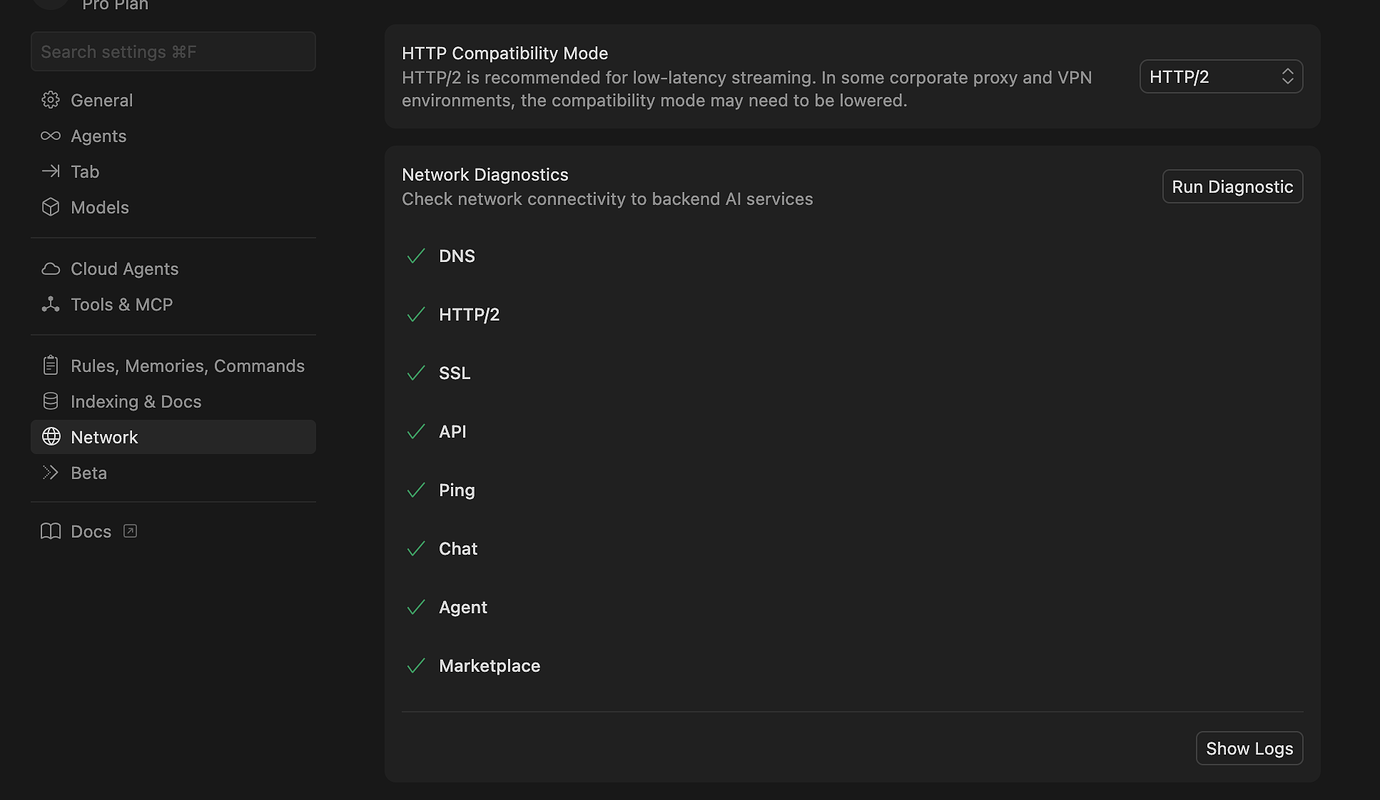Click the HTTP Compatibility Mode heading
Viewport: 1380px width, 800px height.
pyautogui.click(x=505, y=53)
